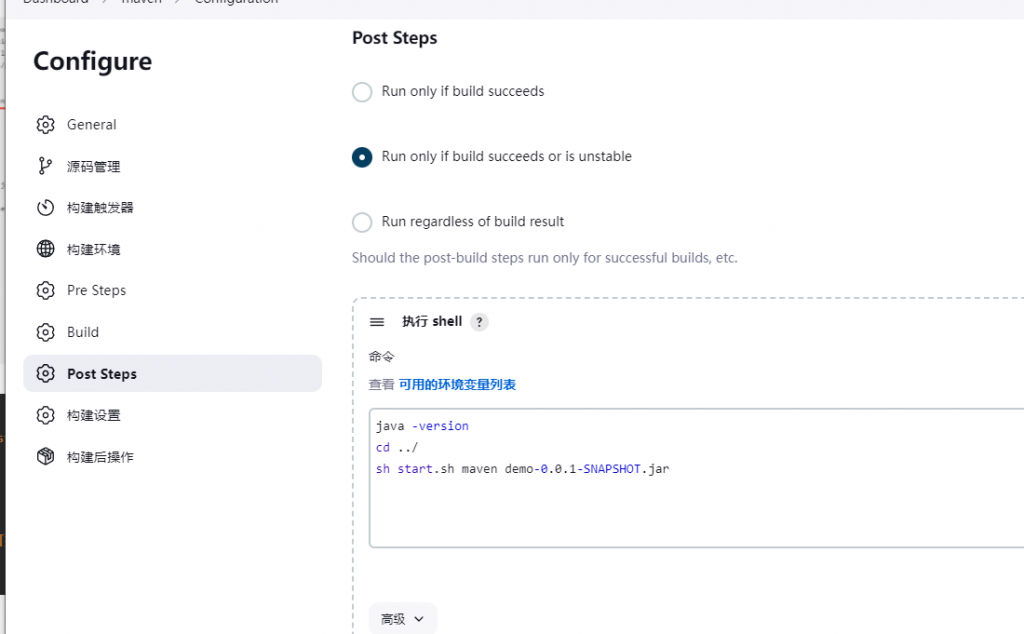Click the 源码管理 branch icon
The width and height of the screenshot is (1024, 634).
pos(45,166)
